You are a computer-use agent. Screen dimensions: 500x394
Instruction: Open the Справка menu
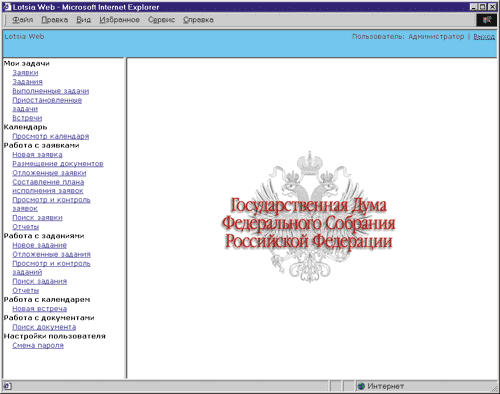click(x=198, y=20)
